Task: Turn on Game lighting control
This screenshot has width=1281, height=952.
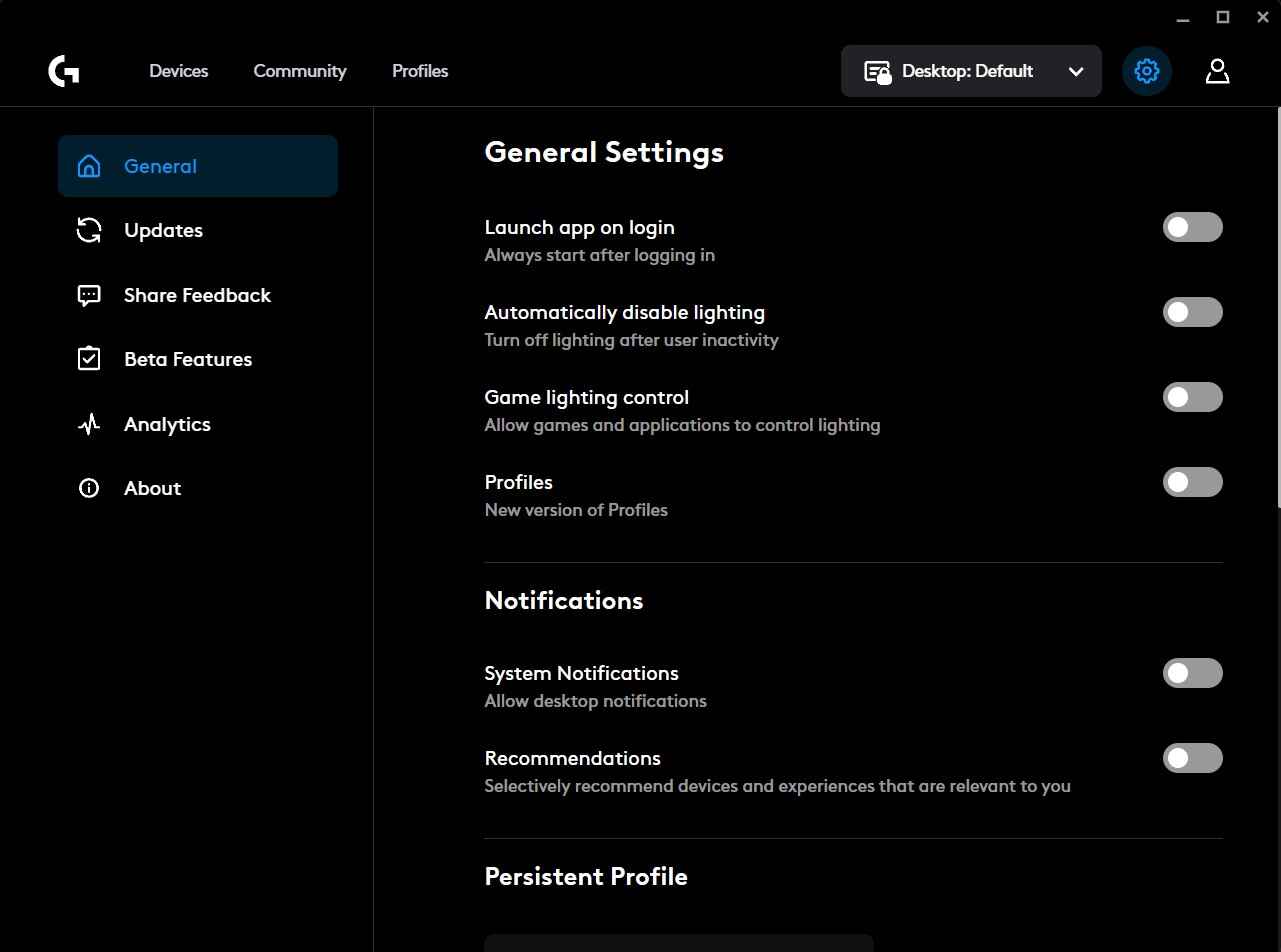Action: tap(1192, 397)
